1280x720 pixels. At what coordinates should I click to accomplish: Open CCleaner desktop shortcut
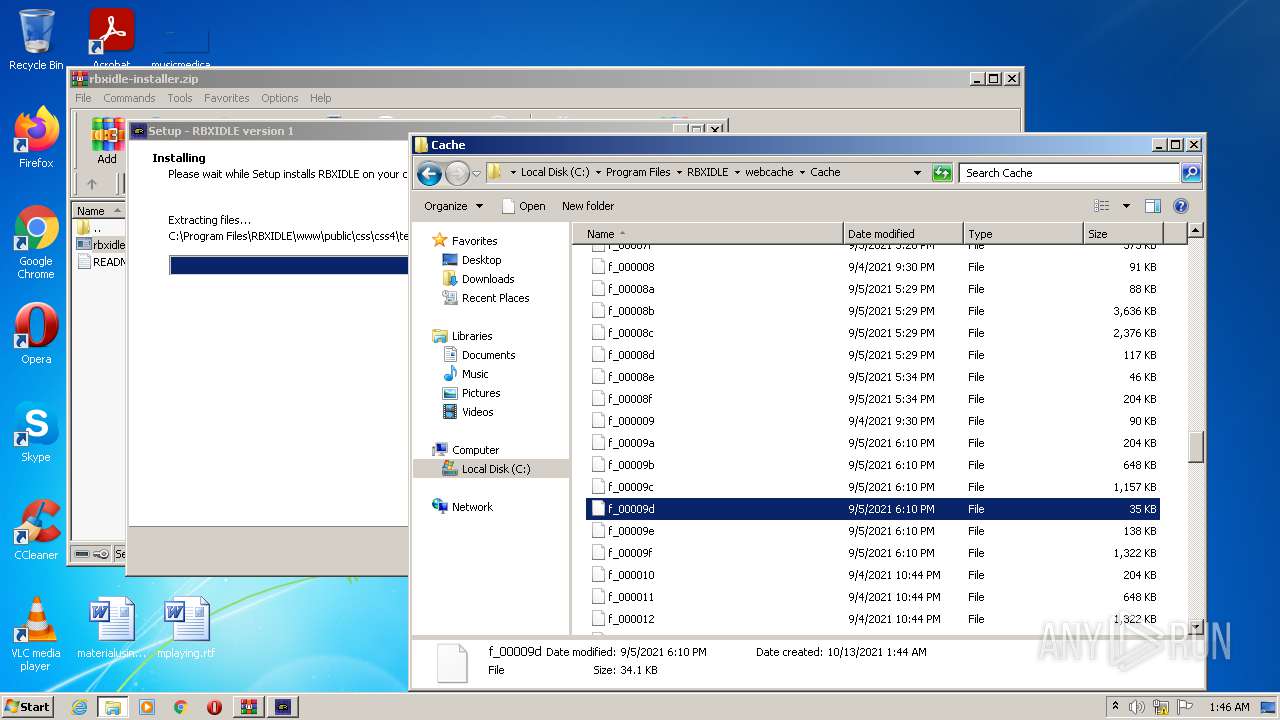coord(36,530)
